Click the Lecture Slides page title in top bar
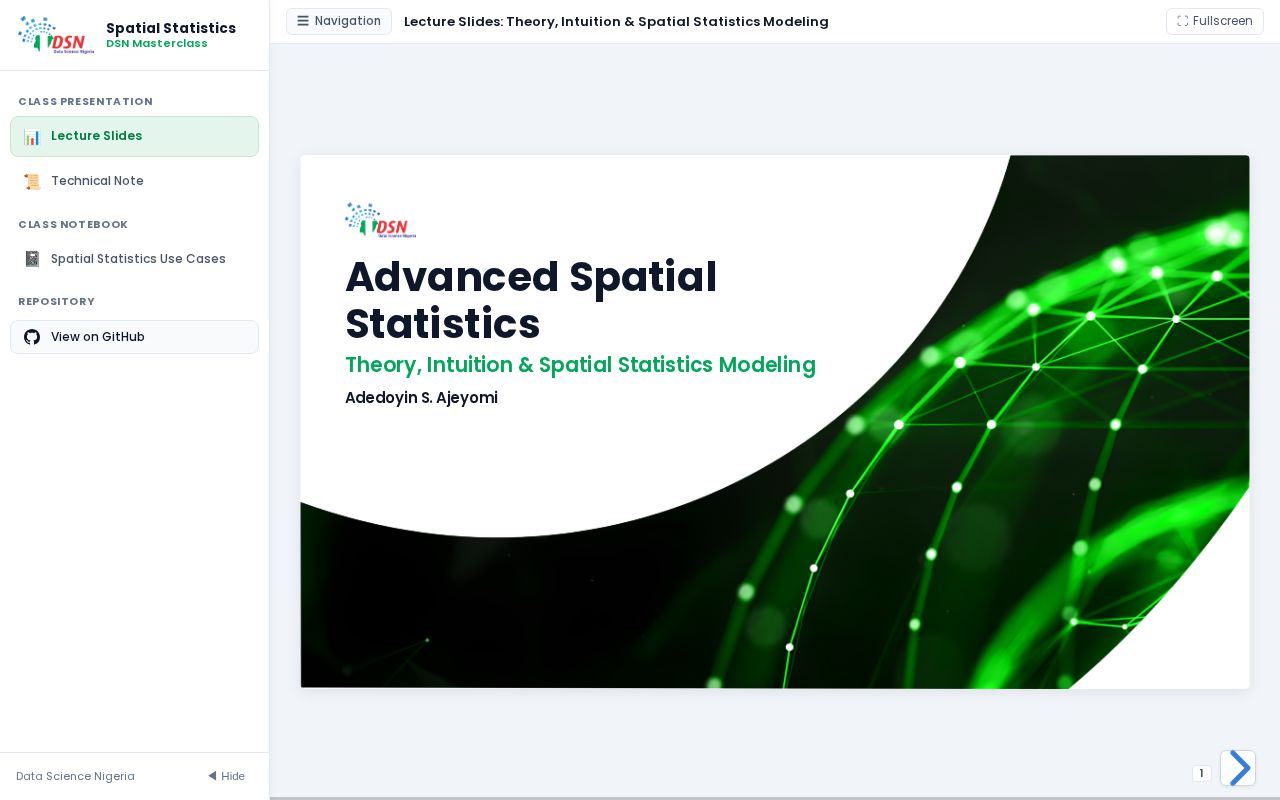 click(616, 22)
